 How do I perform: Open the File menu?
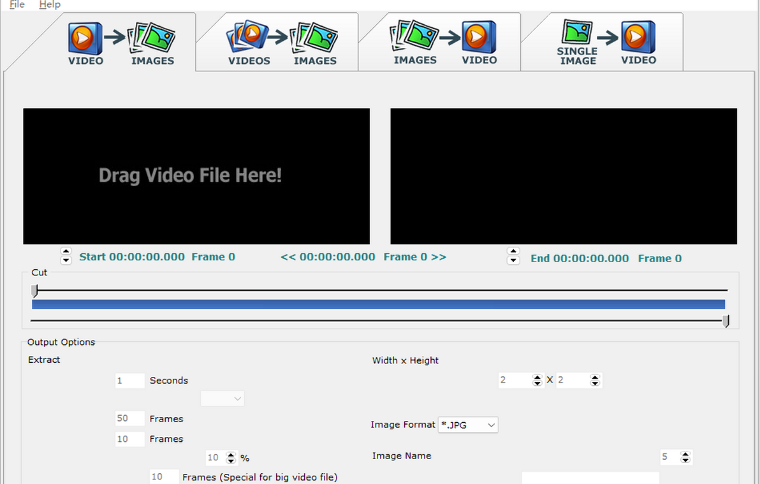[x=17, y=4]
